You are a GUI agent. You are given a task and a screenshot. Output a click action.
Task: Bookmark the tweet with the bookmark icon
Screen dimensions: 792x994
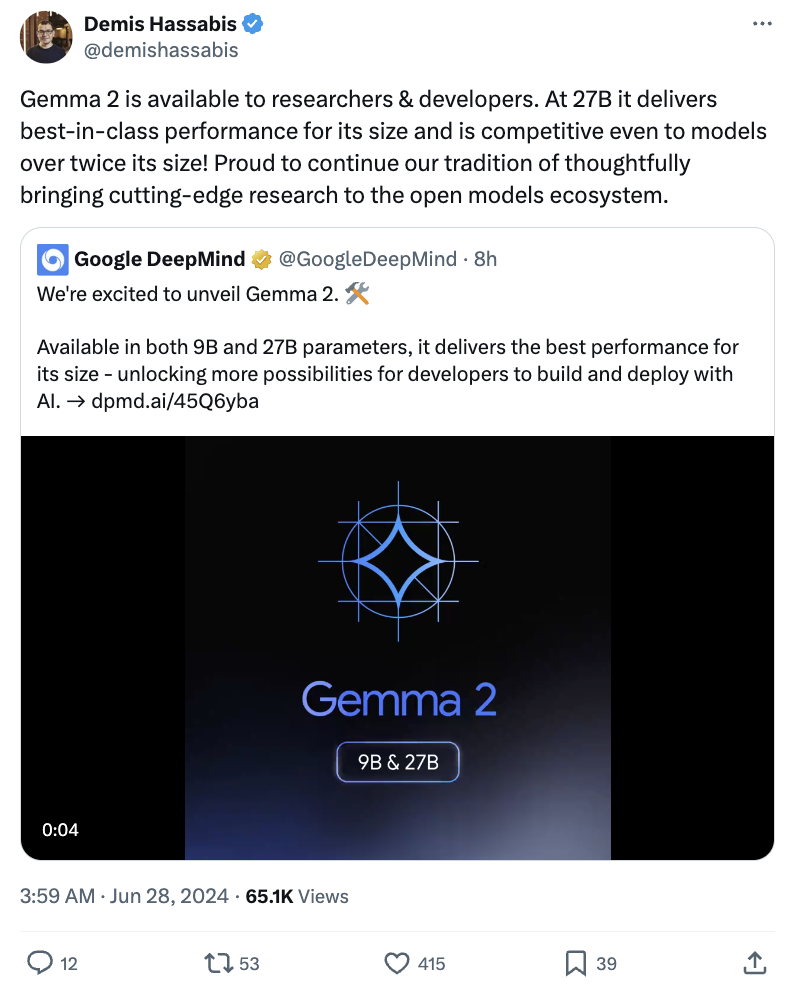[x=575, y=963]
